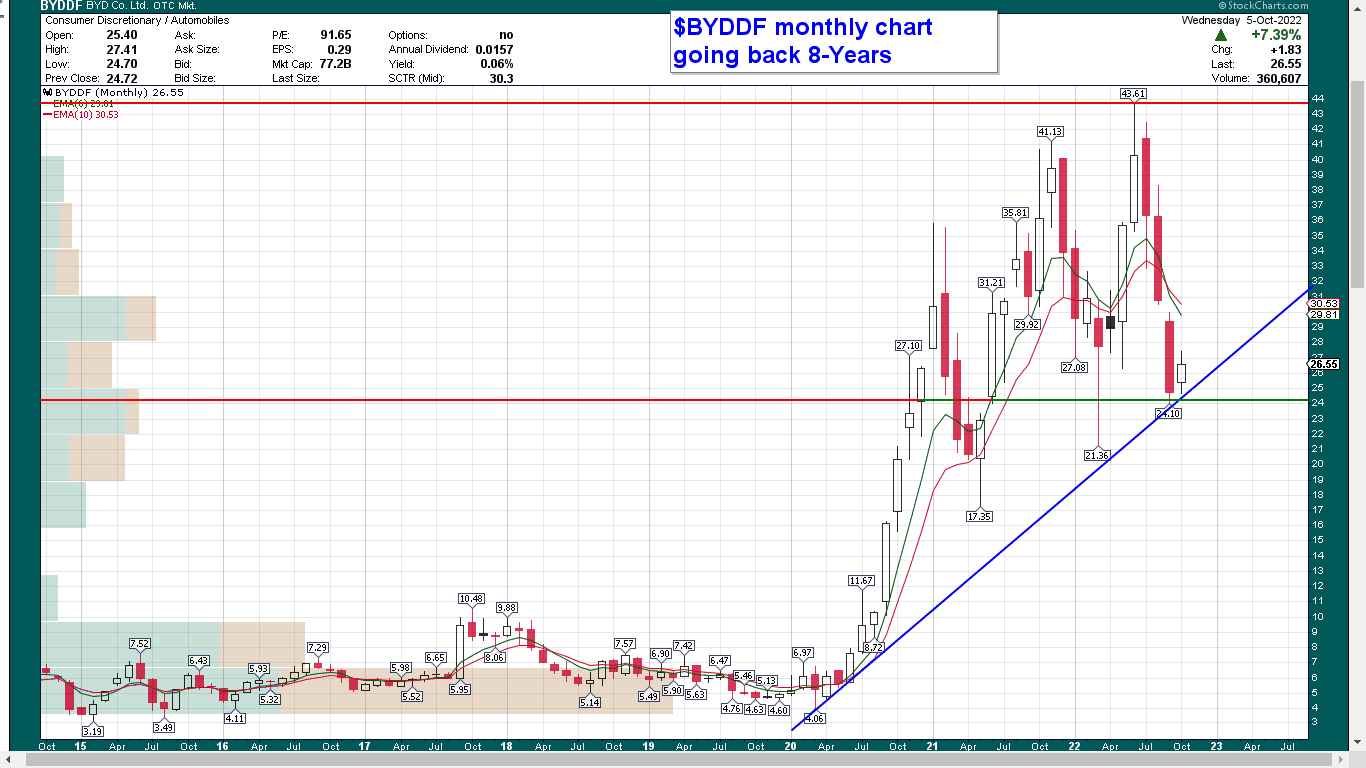Click the 4.11 low price label
The image size is (1366, 768).
pyautogui.click(x=235, y=717)
